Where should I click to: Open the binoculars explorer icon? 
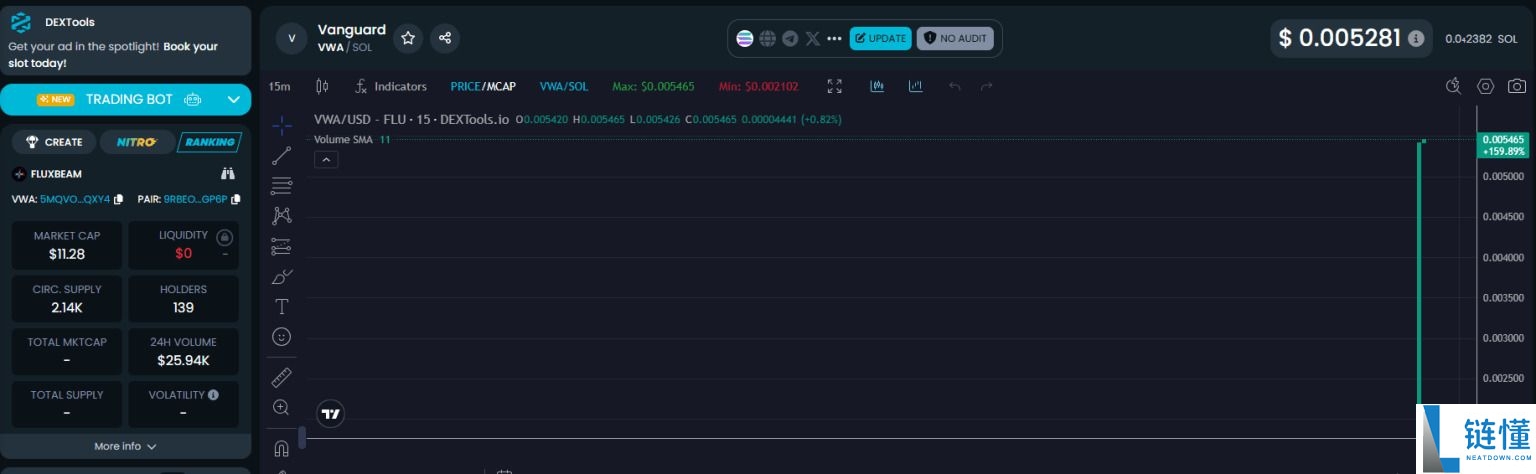pos(227,174)
